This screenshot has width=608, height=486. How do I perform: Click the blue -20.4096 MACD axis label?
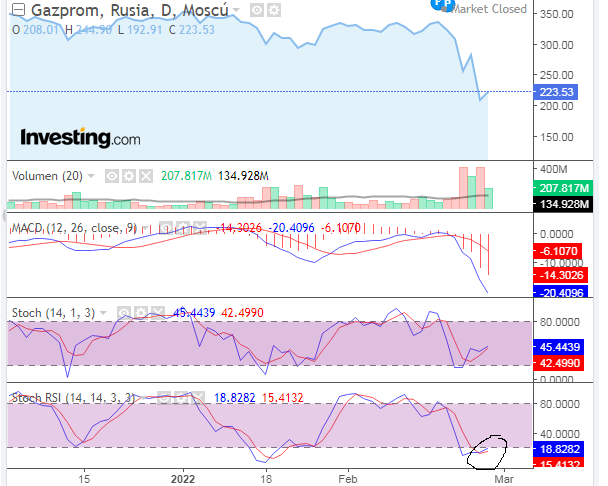(x=561, y=292)
